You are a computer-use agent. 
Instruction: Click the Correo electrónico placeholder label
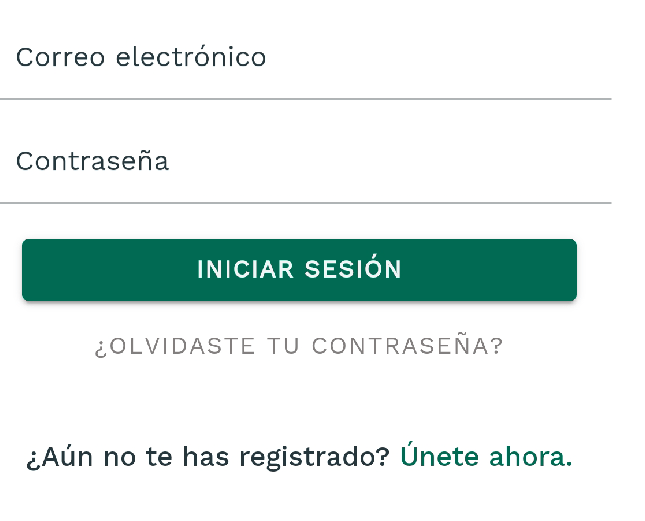coord(141,57)
